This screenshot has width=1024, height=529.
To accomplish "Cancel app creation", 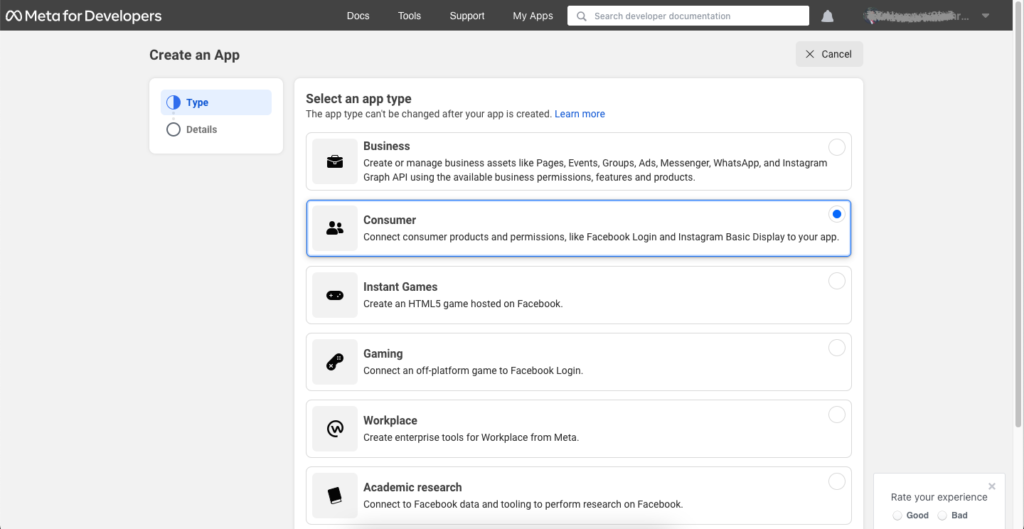I will [829, 54].
